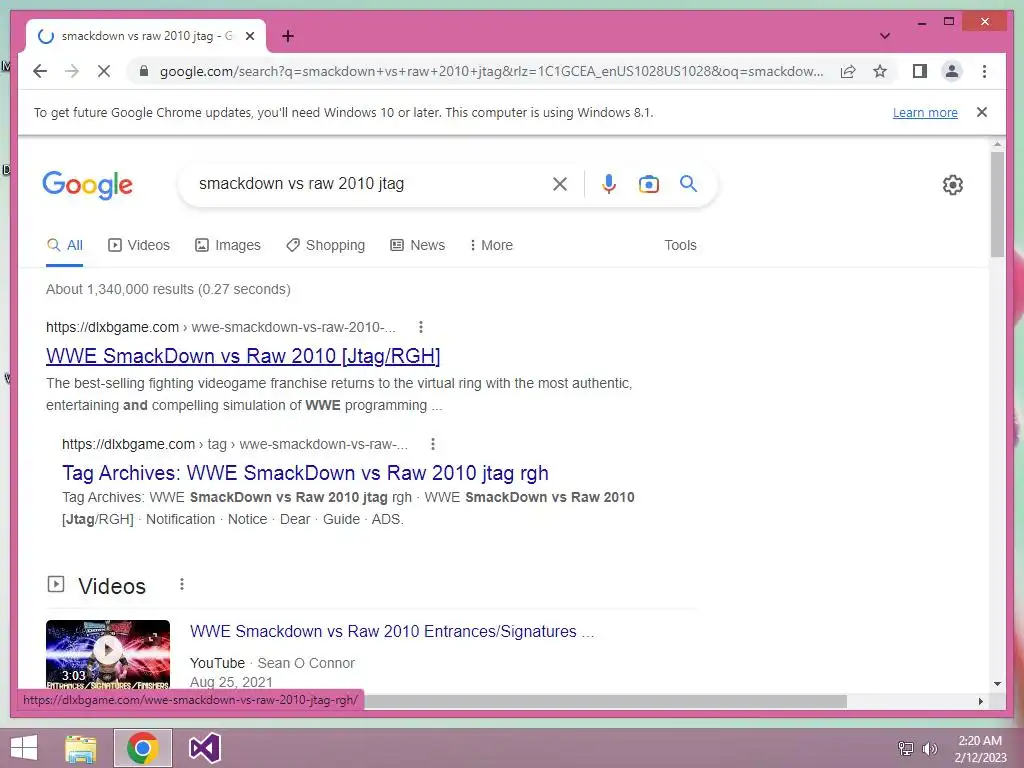This screenshot has width=1024, height=768.
Task: Share this page using share icon
Action: coord(848,71)
